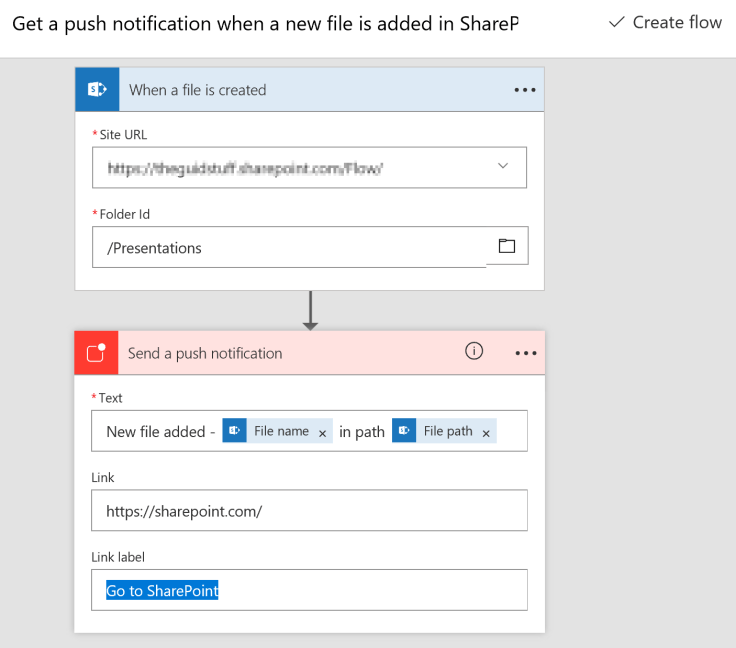This screenshot has height=648, width=736.
Task: Click the Folder Id input field
Action: (x=288, y=247)
